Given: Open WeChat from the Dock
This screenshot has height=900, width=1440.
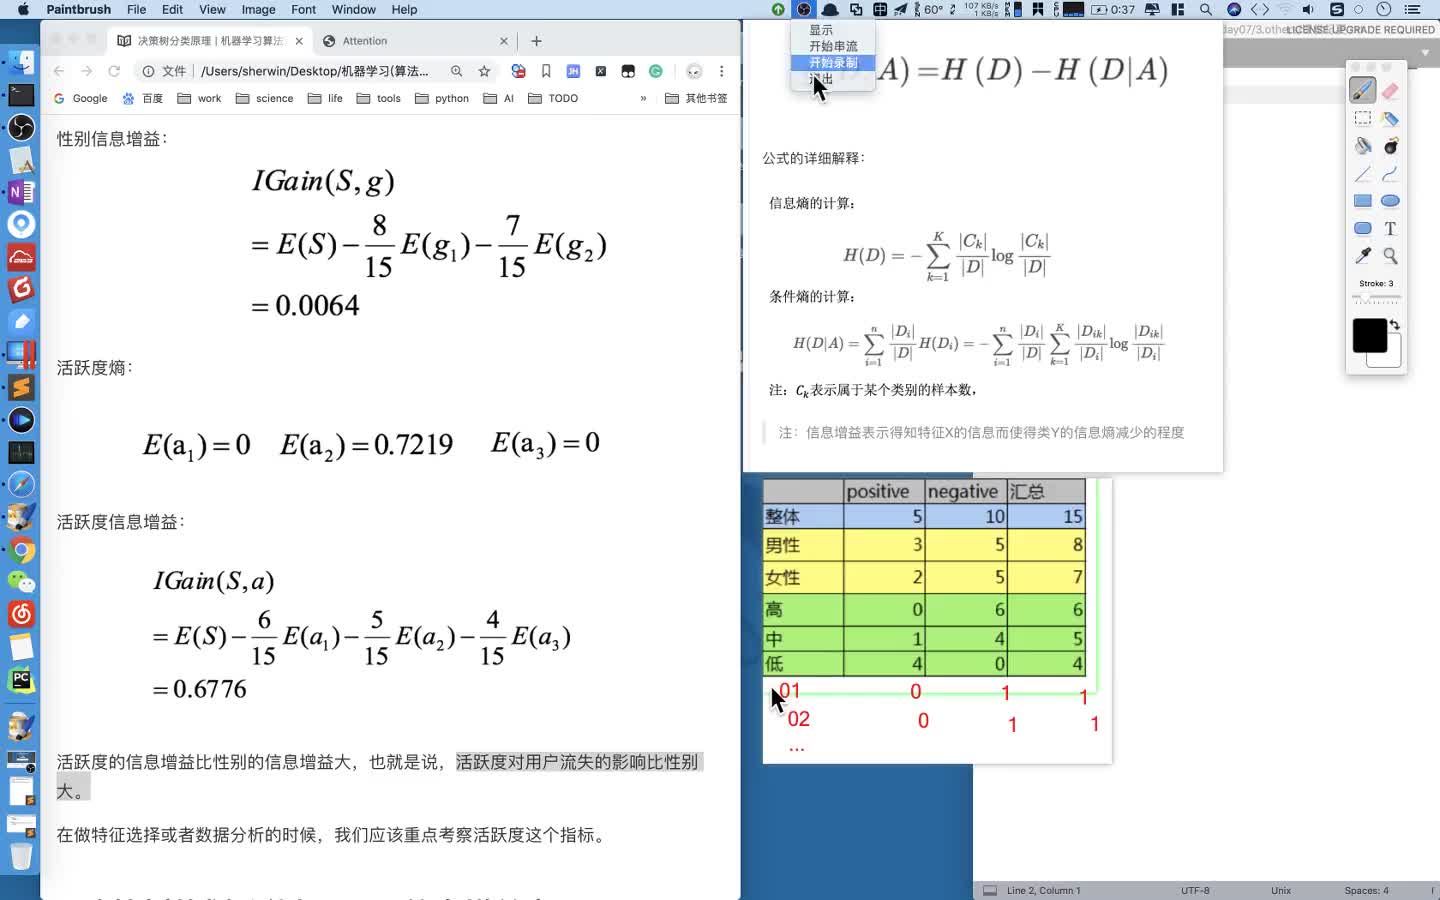Looking at the screenshot, I should coord(21,582).
